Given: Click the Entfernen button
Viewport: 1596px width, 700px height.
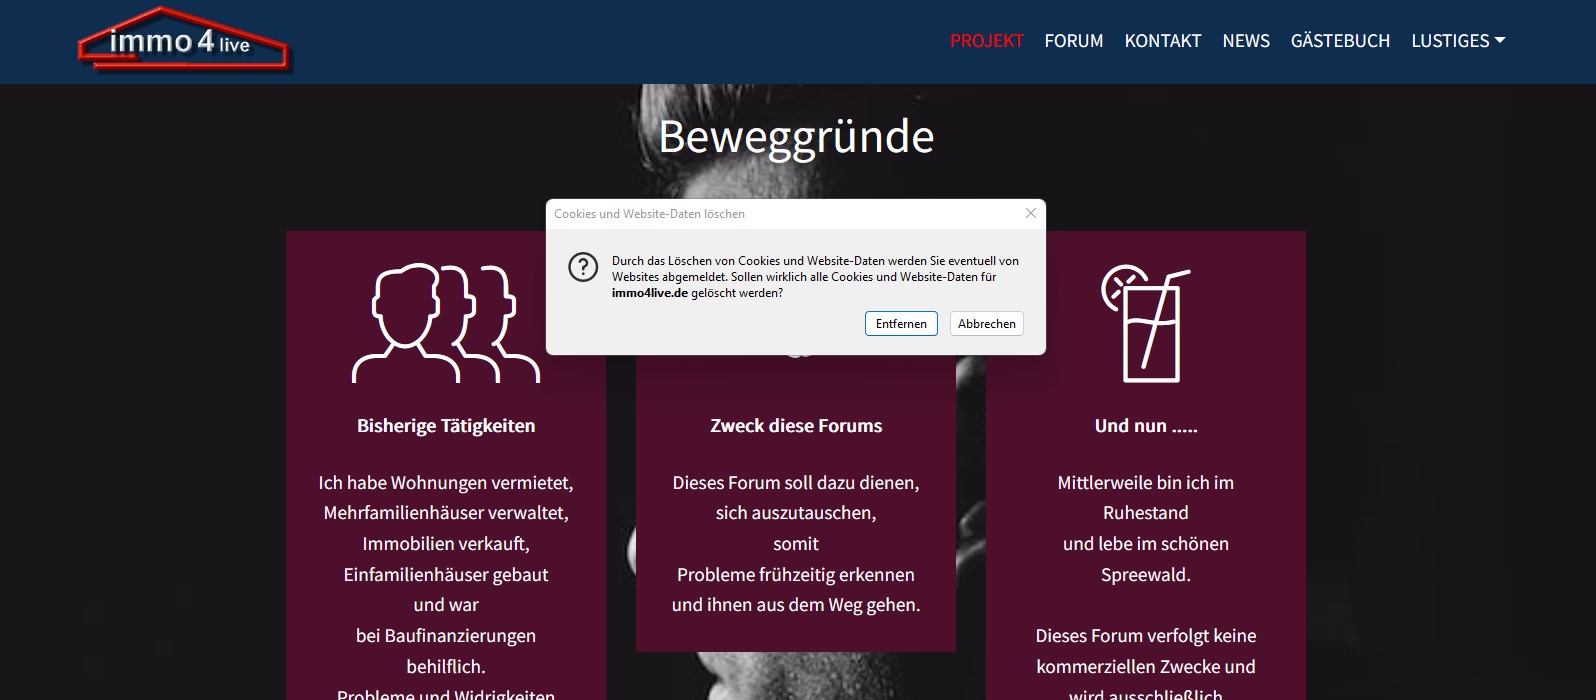Looking at the screenshot, I should pyautogui.click(x=901, y=324).
